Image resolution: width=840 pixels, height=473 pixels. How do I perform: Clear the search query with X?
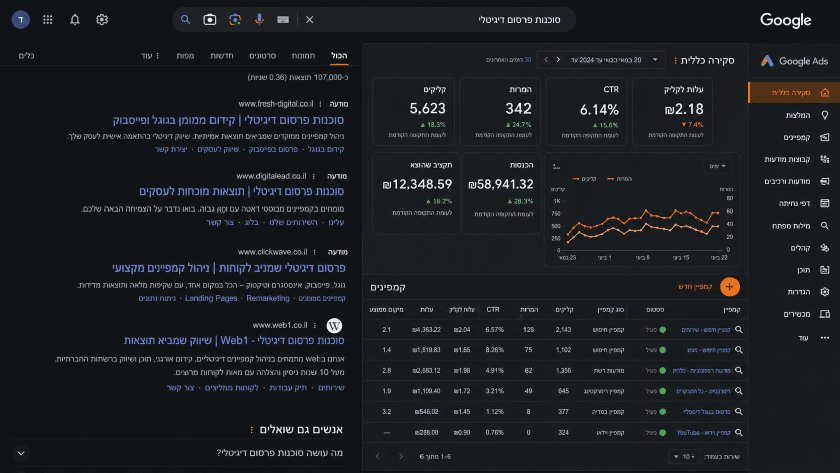click(310, 19)
